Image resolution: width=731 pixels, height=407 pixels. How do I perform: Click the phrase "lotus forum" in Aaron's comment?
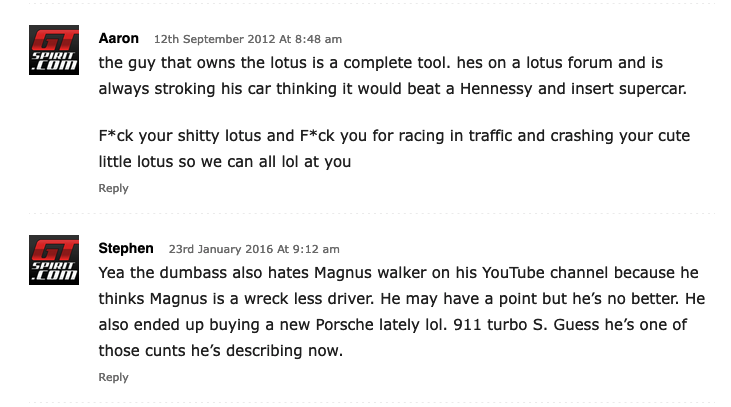pyautogui.click(x=569, y=62)
